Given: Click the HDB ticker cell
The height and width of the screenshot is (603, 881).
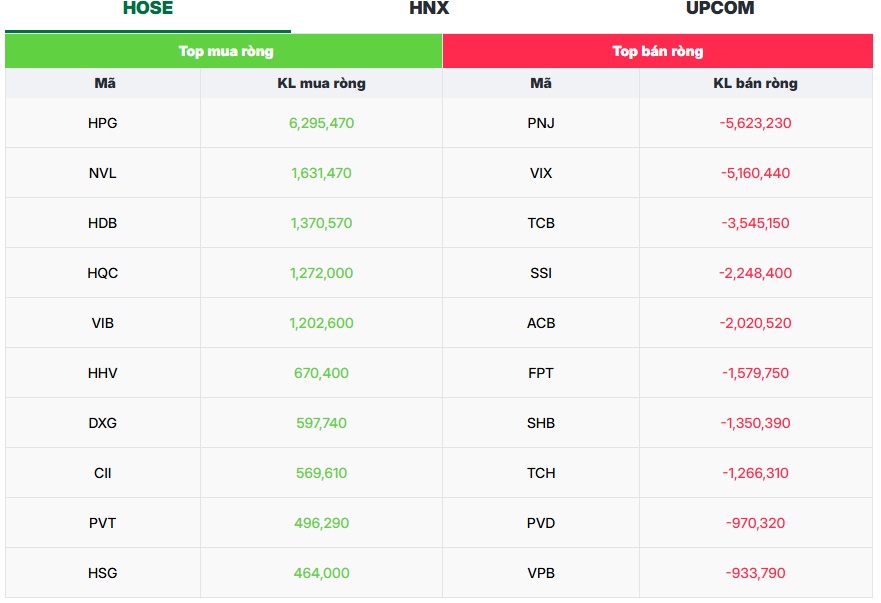Looking at the screenshot, I should [103, 223].
